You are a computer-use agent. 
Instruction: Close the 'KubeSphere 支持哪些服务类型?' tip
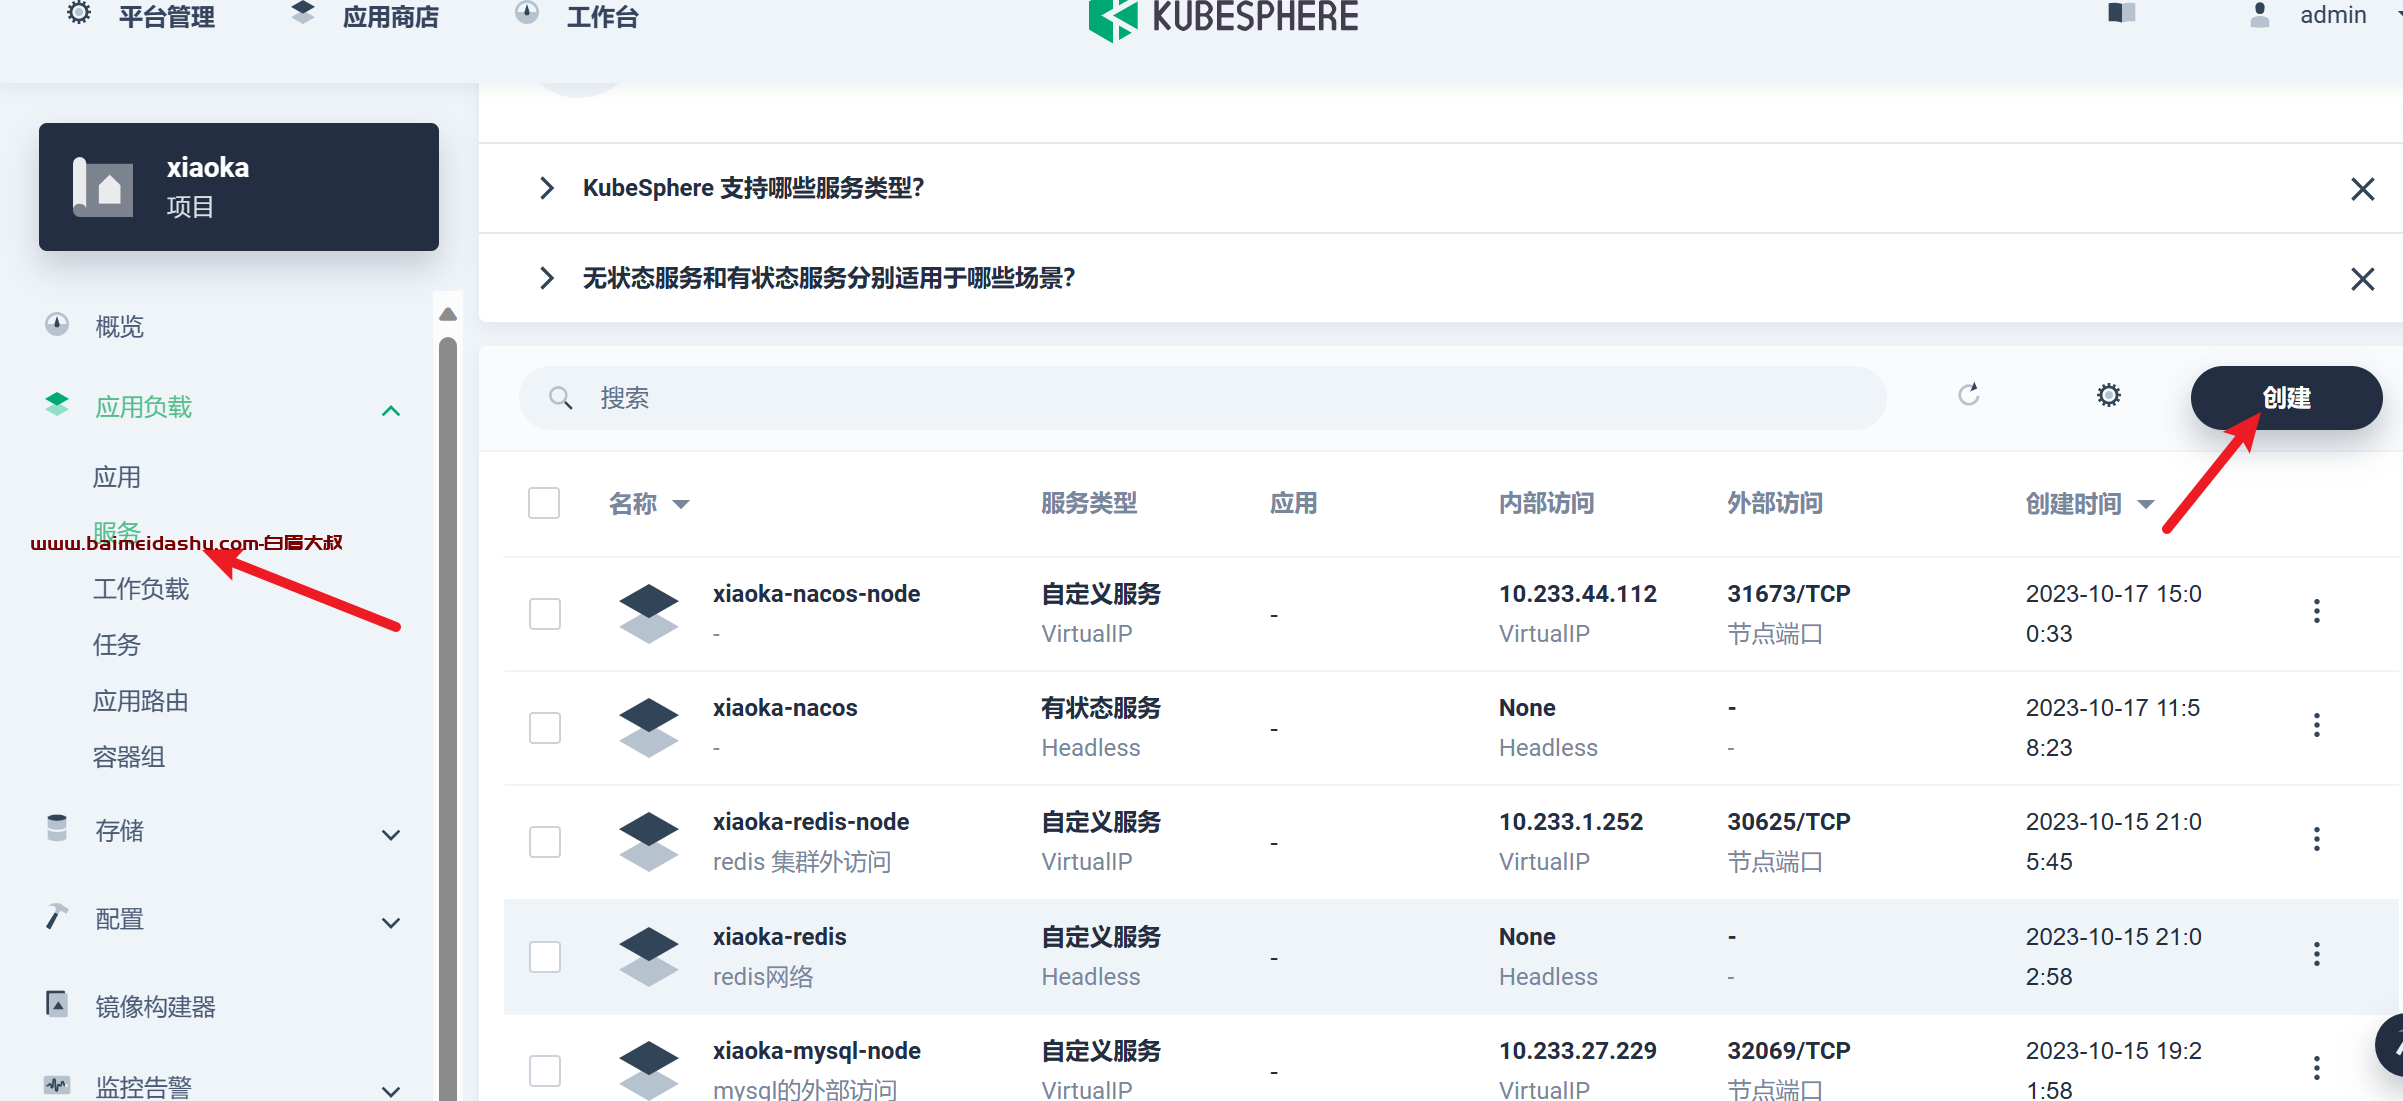tap(2362, 189)
